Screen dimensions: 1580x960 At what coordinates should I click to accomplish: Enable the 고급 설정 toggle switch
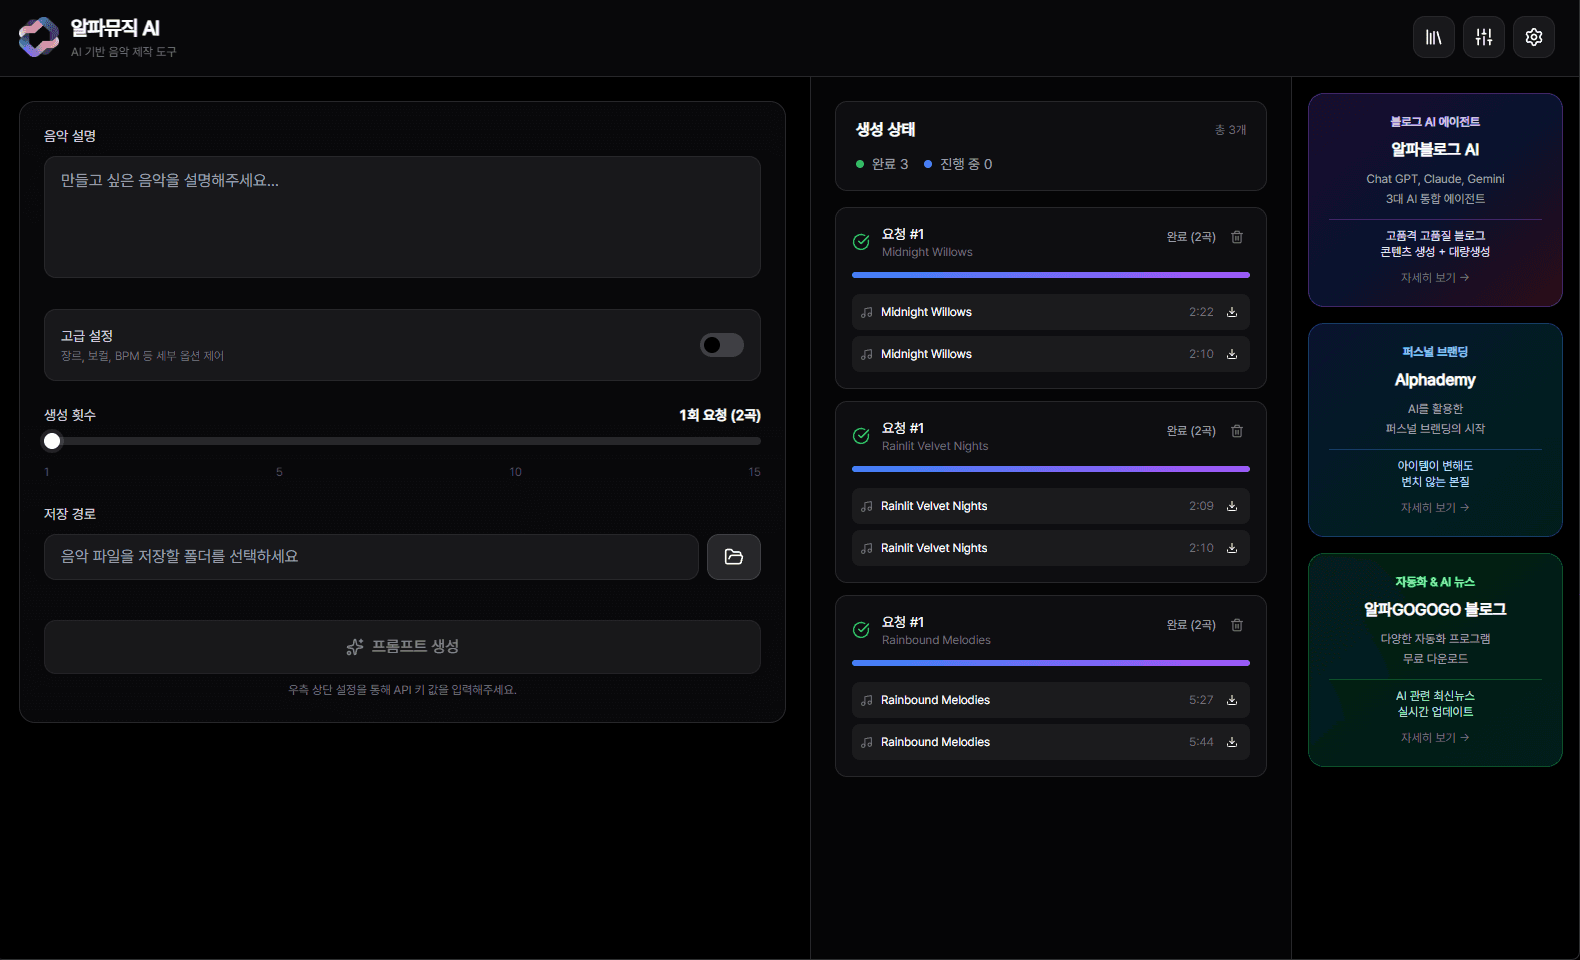pyautogui.click(x=721, y=345)
